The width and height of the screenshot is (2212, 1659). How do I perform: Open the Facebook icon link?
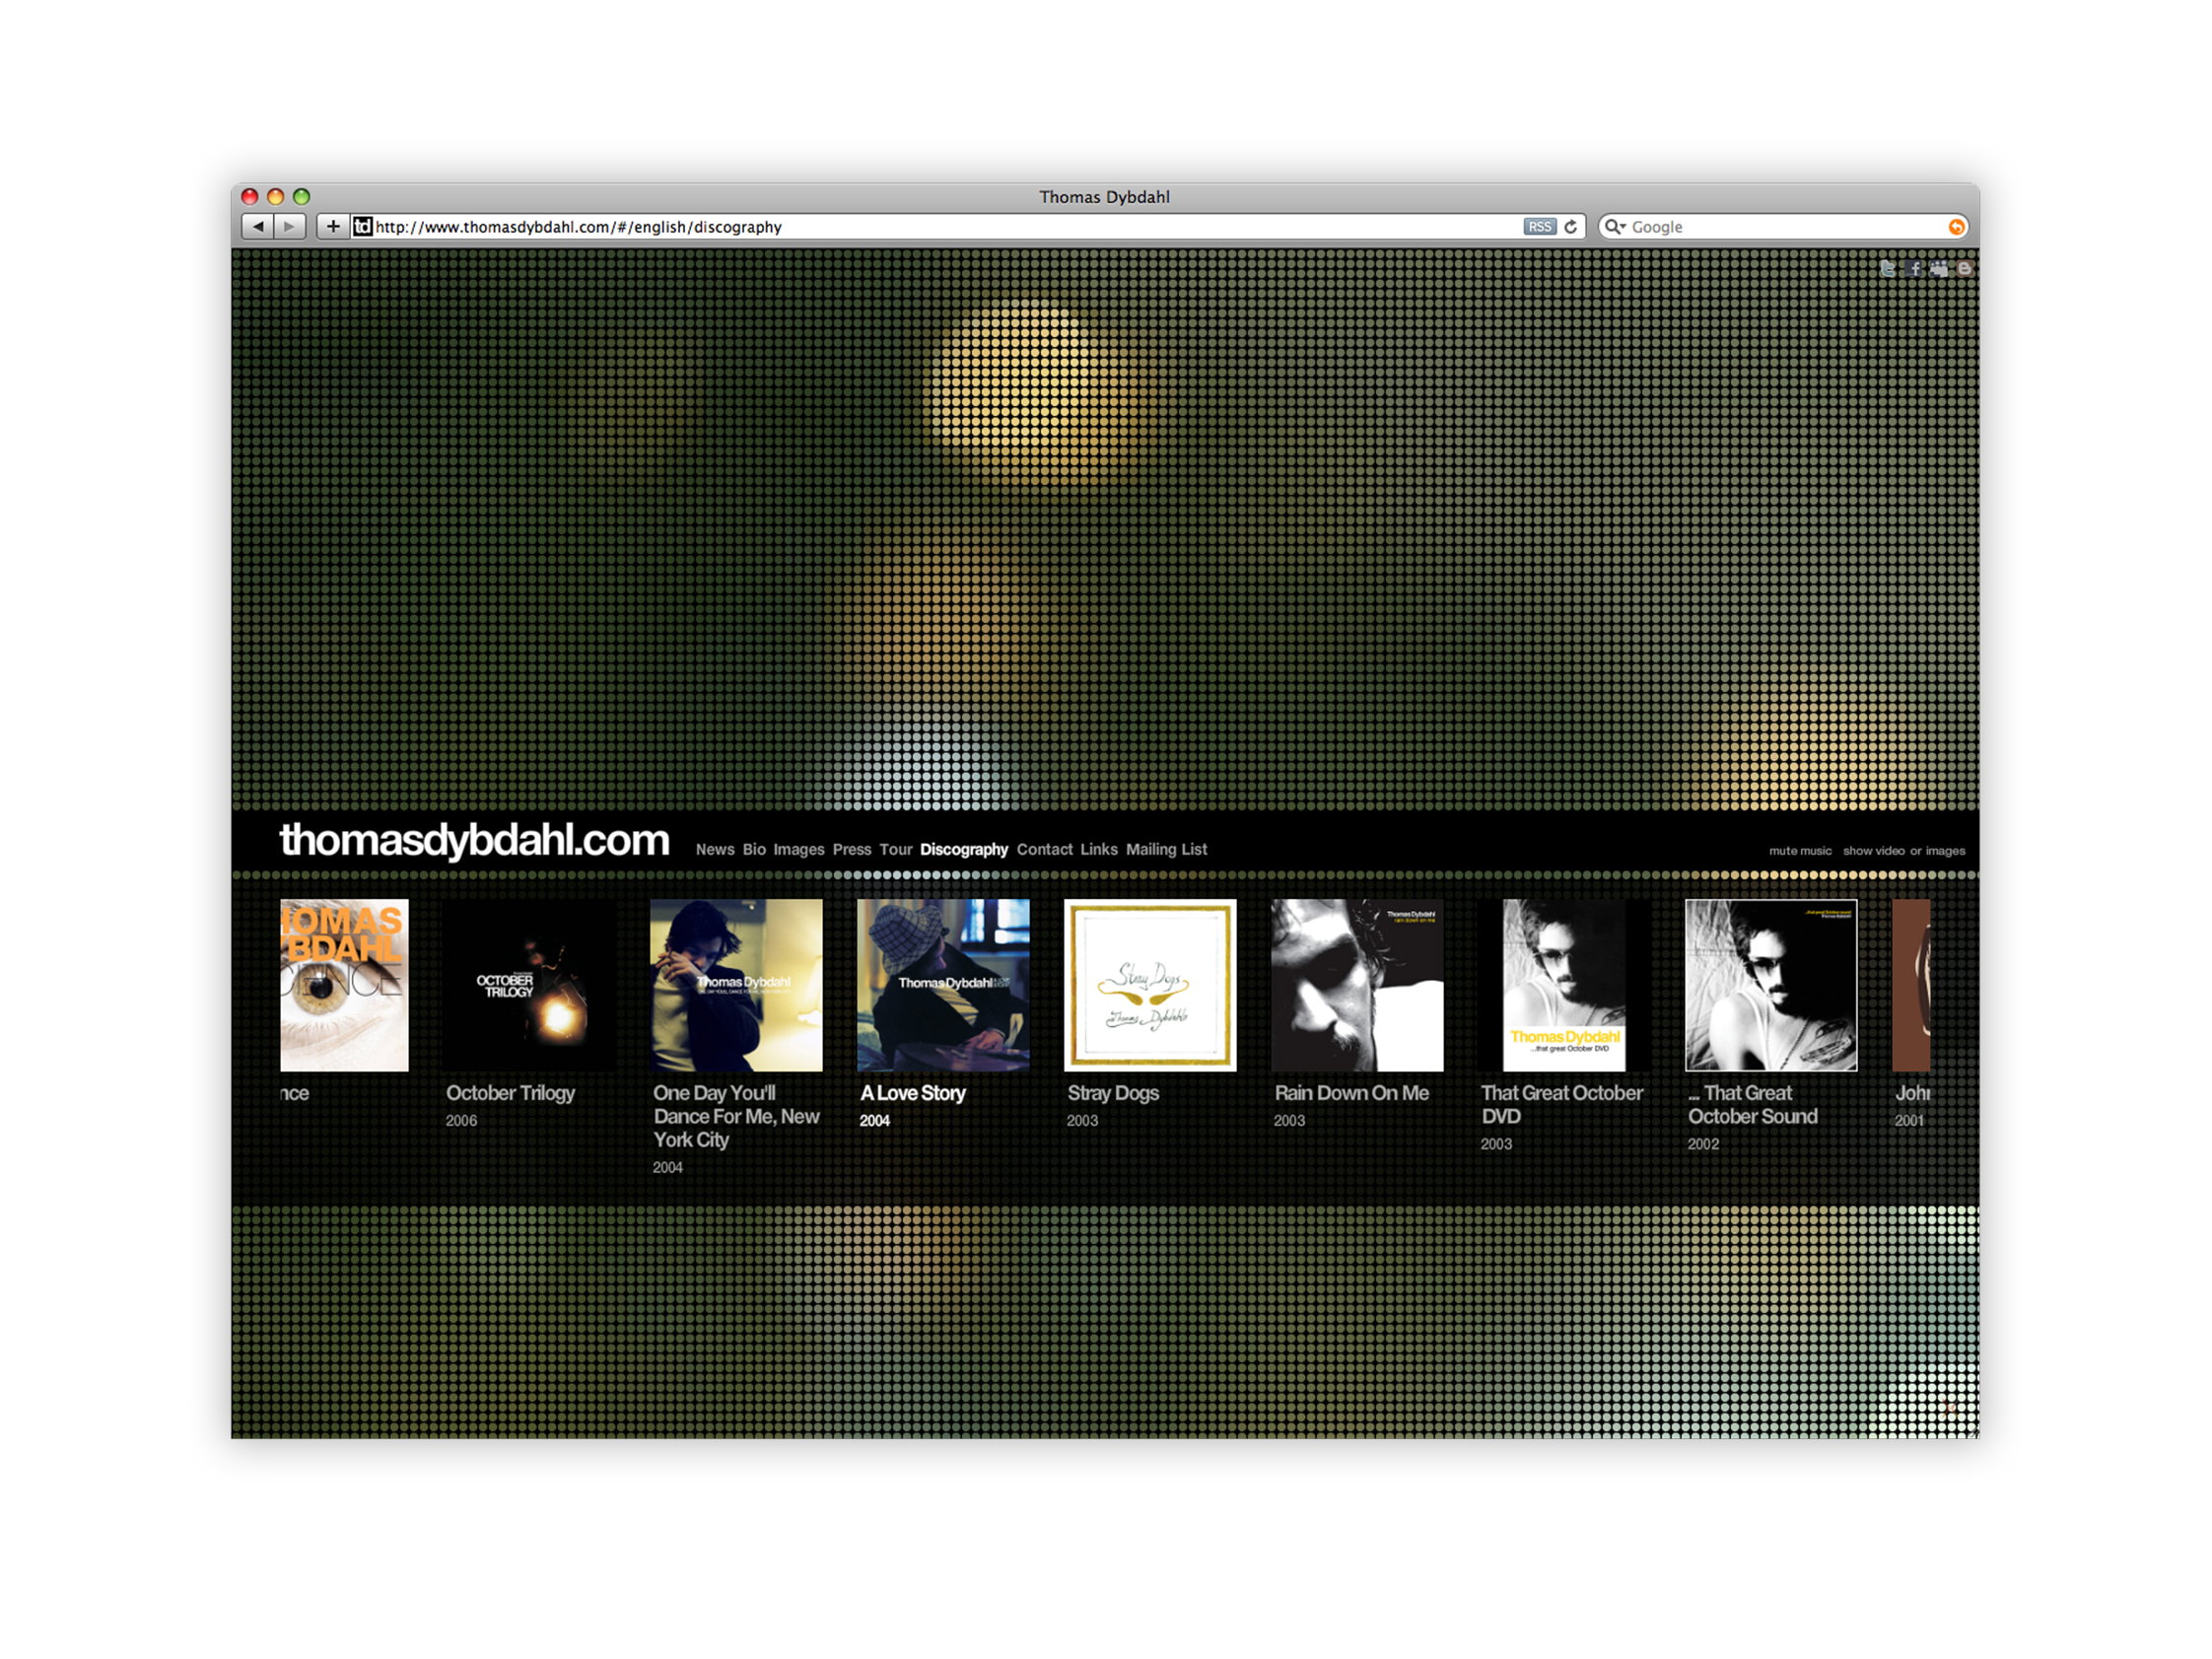(x=1914, y=268)
